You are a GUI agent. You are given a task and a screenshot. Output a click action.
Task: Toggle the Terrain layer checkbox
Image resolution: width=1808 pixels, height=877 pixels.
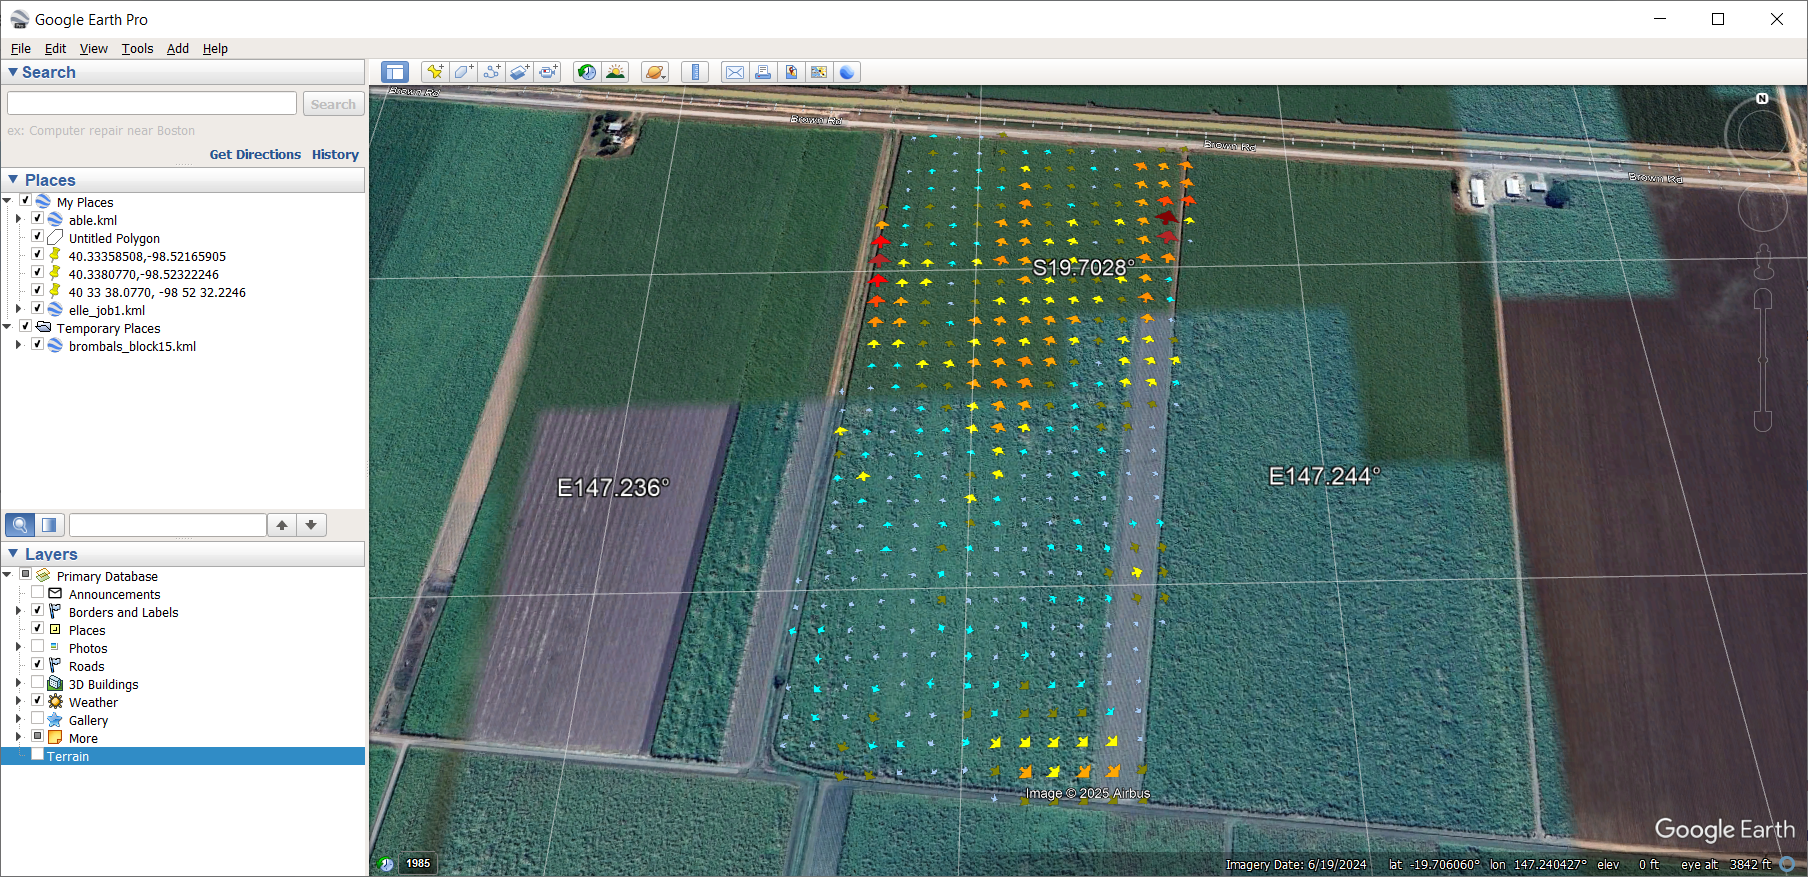click(x=37, y=755)
